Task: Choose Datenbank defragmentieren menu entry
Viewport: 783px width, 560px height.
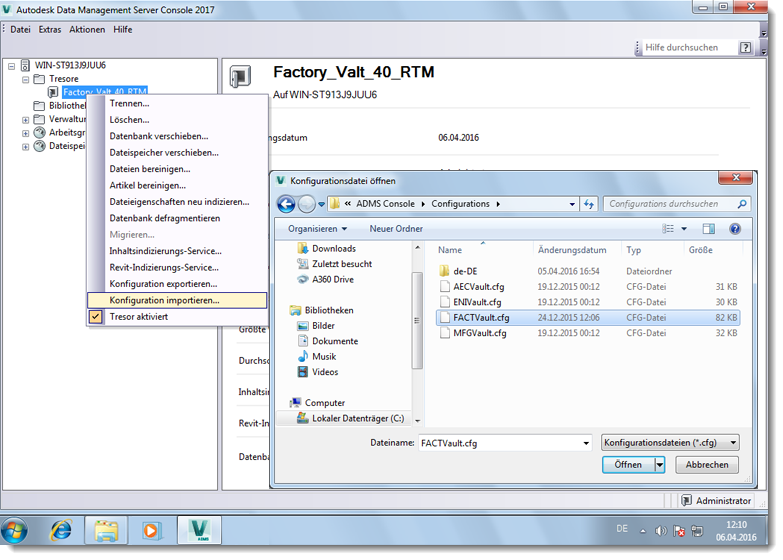Action: (177, 218)
